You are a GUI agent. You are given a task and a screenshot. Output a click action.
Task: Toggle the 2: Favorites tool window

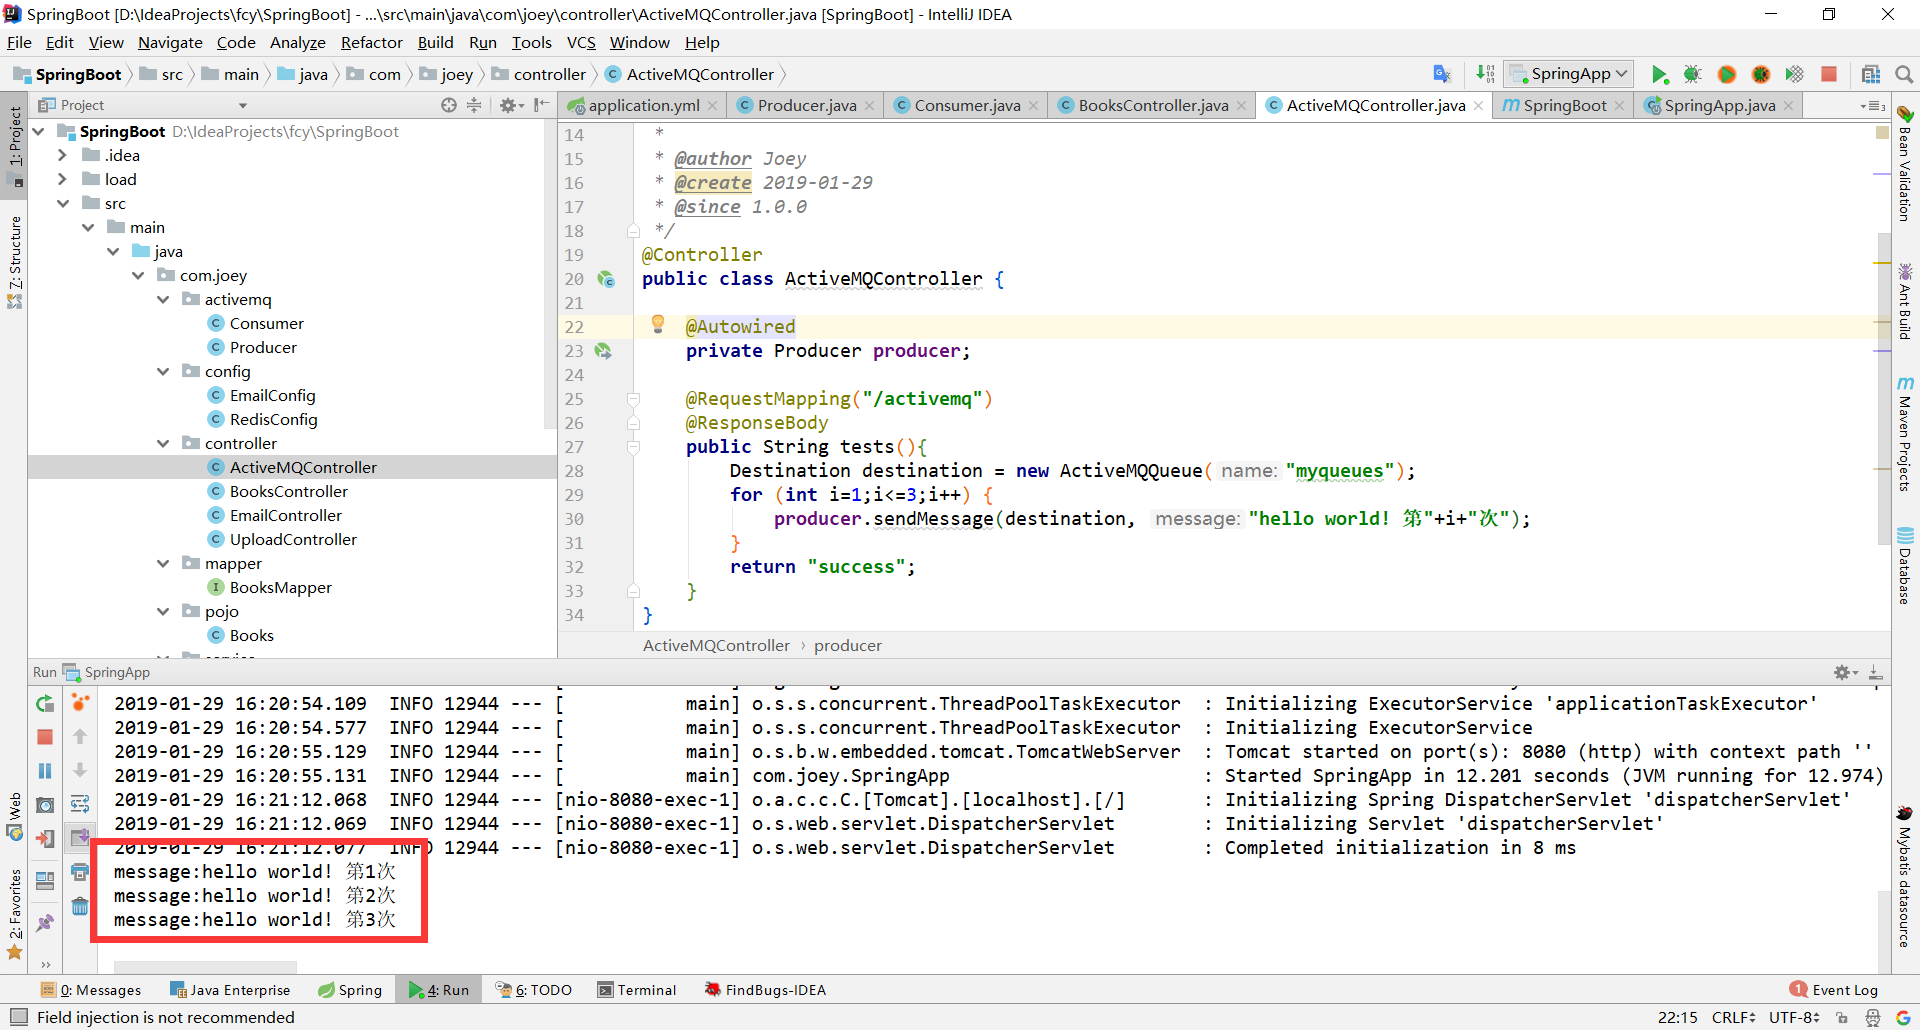point(15,914)
